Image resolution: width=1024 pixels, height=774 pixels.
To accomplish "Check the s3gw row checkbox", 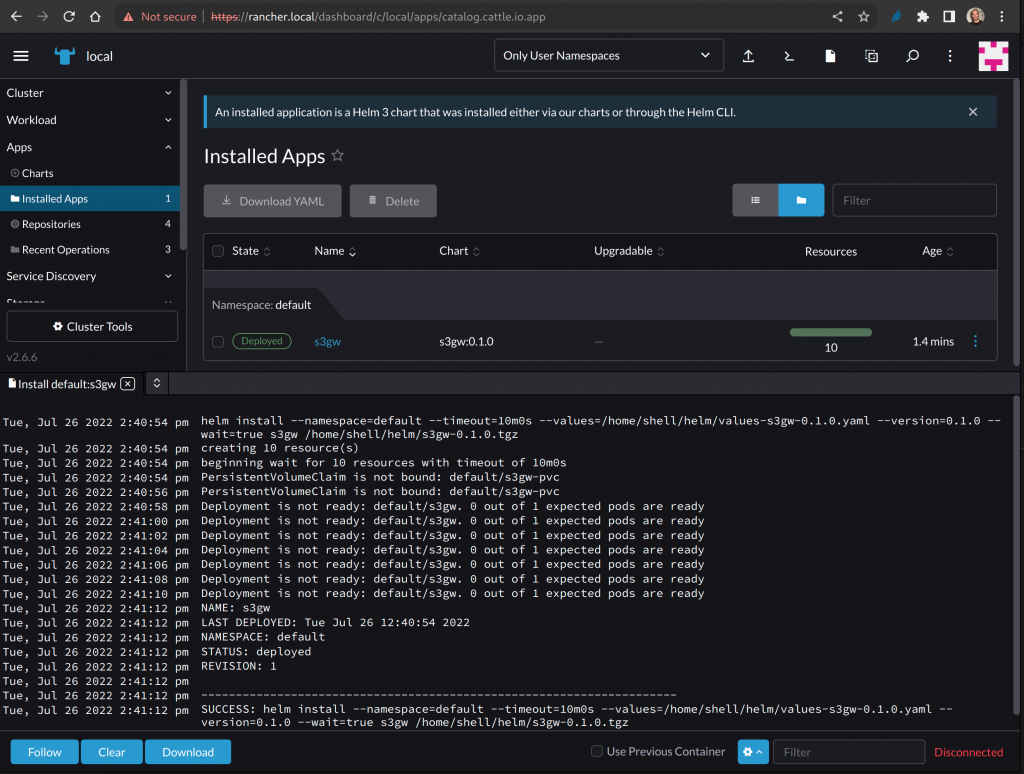I will point(218,342).
